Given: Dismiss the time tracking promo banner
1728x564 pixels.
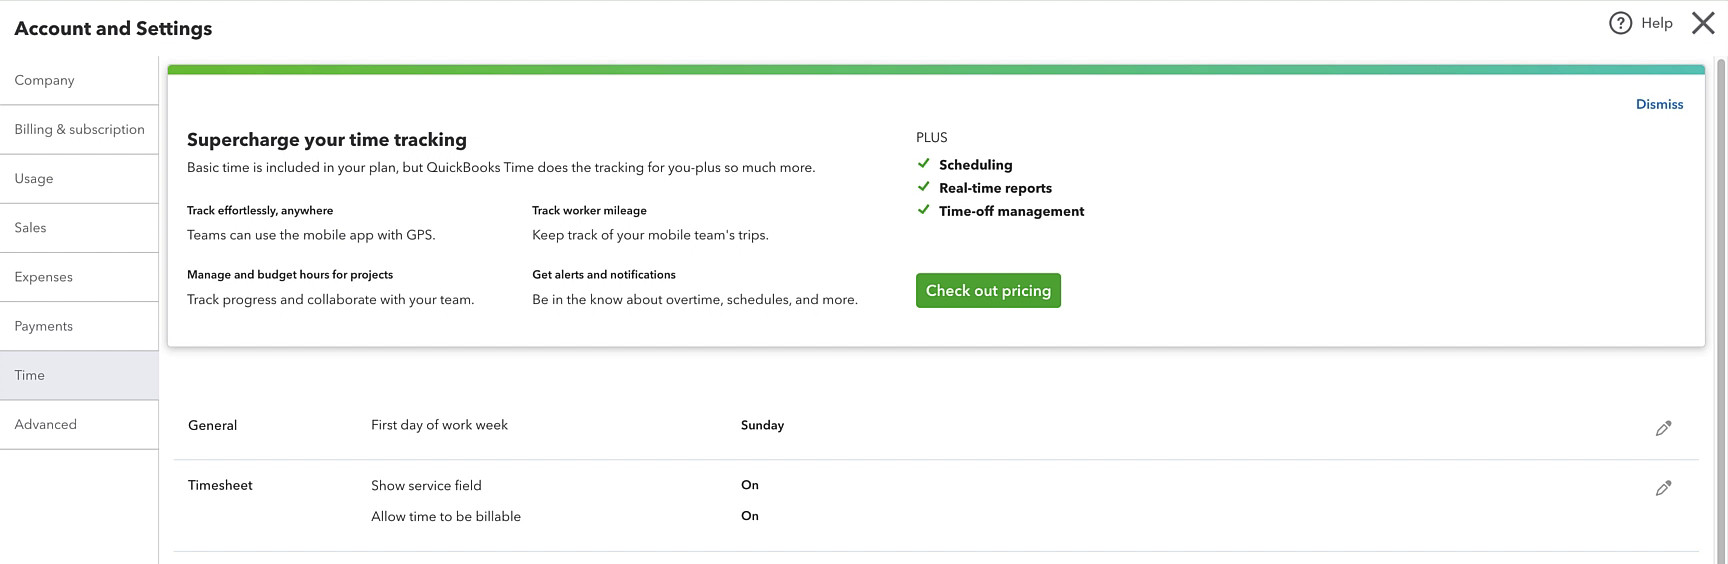Looking at the screenshot, I should [x=1659, y=104].
